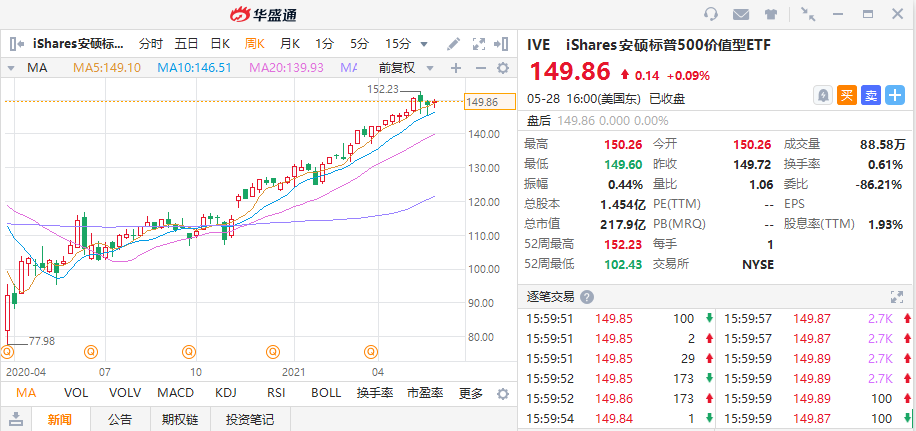
Task: Click the orange 买 buy button
Action: pos(846,95)
